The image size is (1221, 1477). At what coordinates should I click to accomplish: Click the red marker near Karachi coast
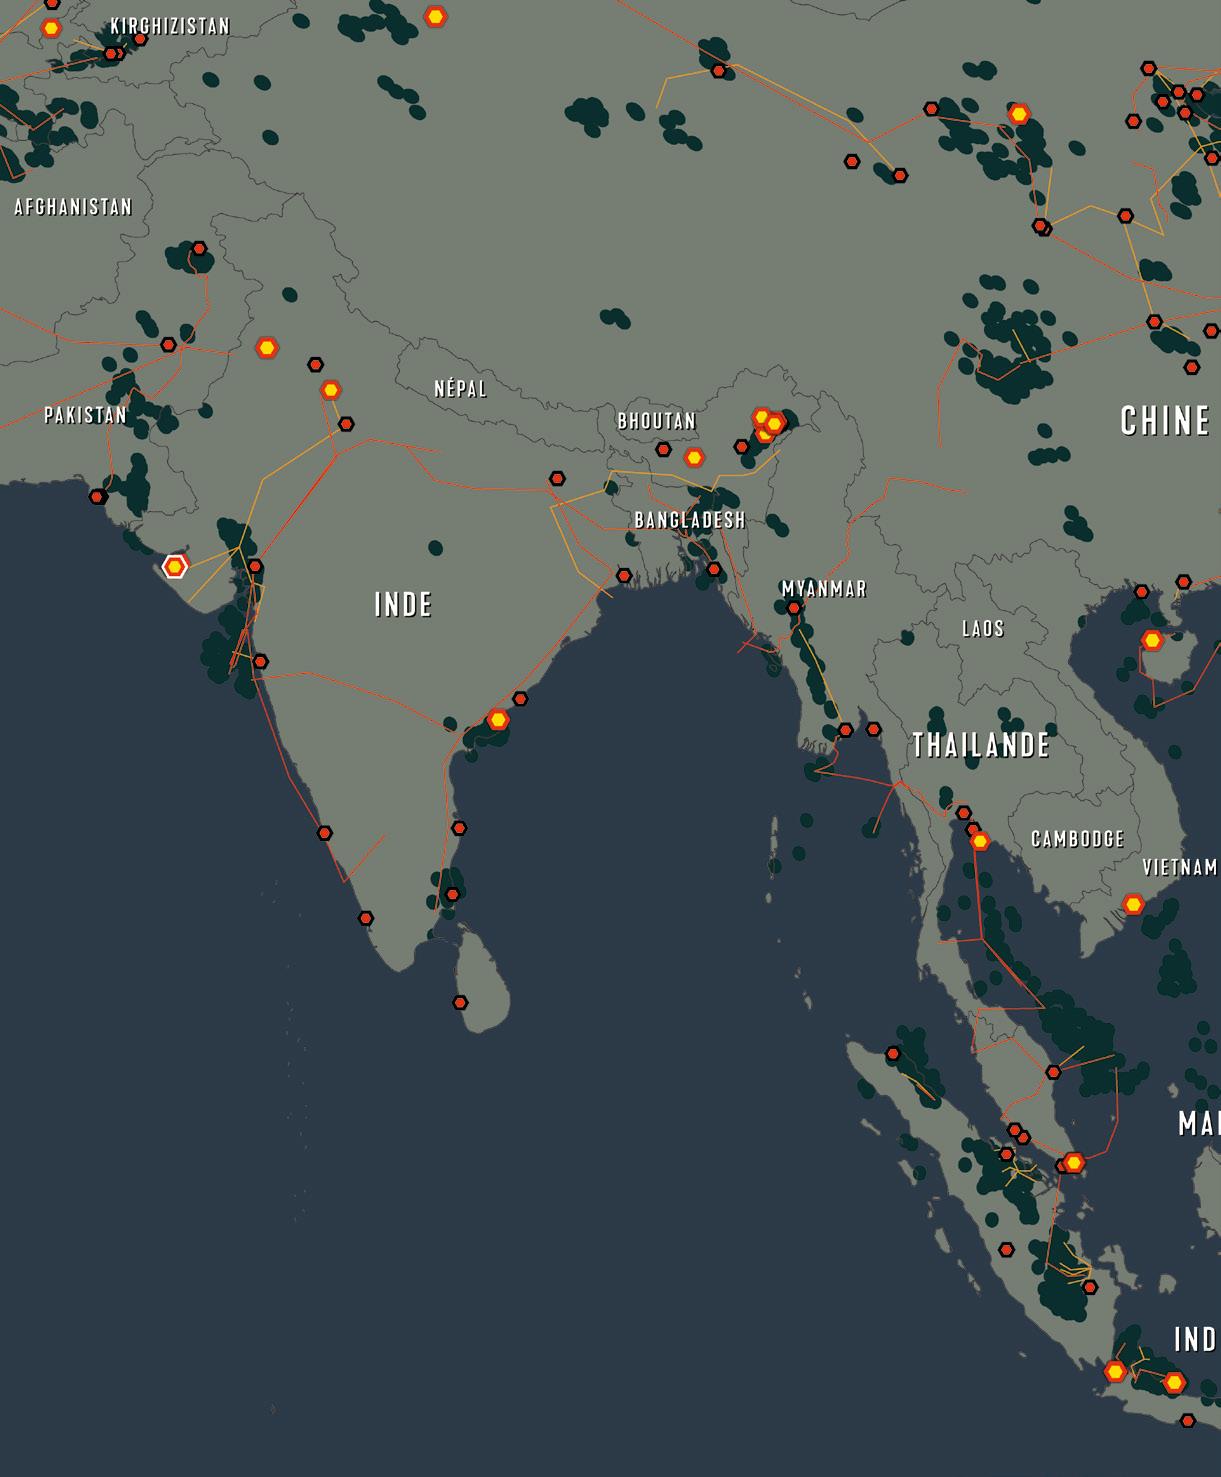[97, 497]
